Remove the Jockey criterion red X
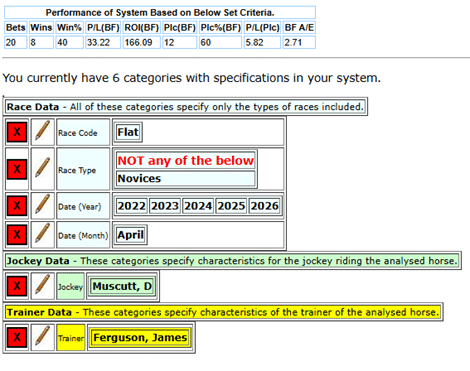The image size is (470, 371). tap(17, 286)
